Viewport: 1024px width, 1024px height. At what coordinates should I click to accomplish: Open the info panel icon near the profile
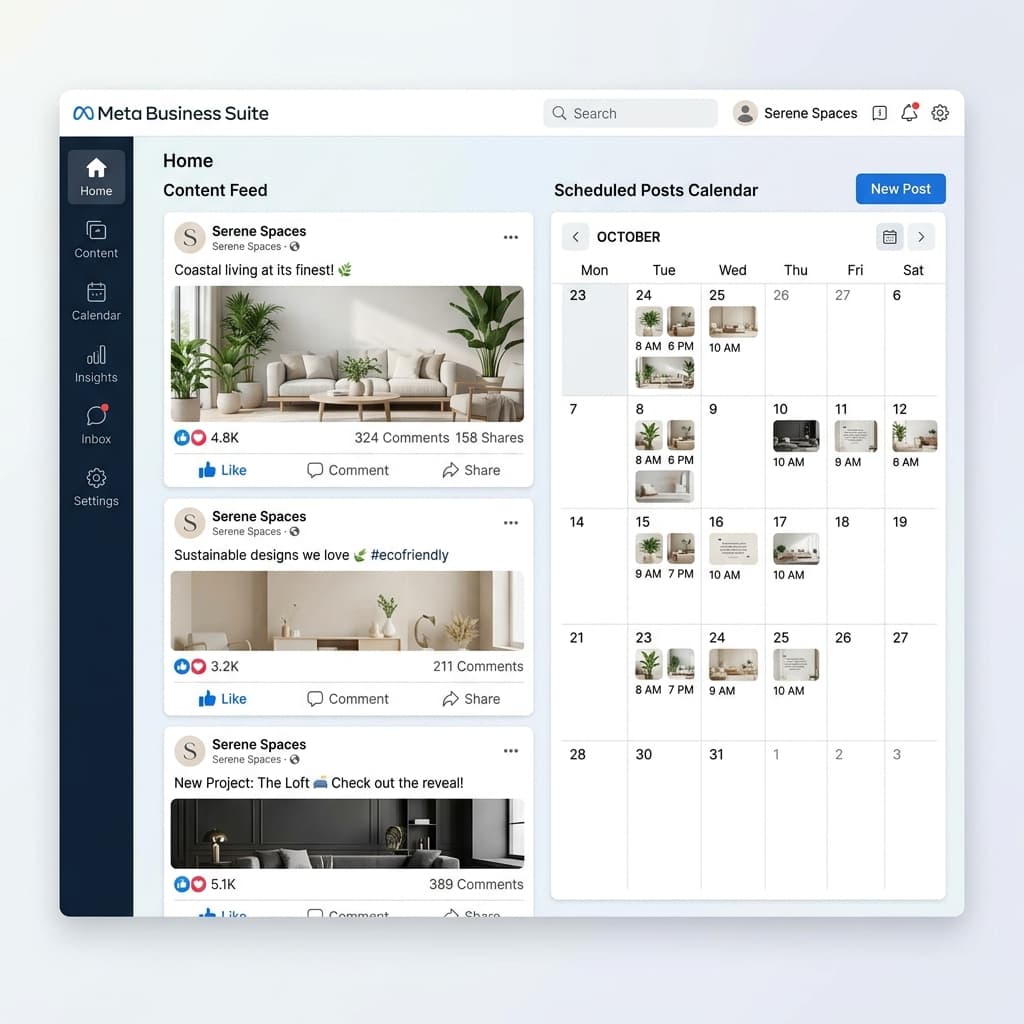[x=878, y=113]
